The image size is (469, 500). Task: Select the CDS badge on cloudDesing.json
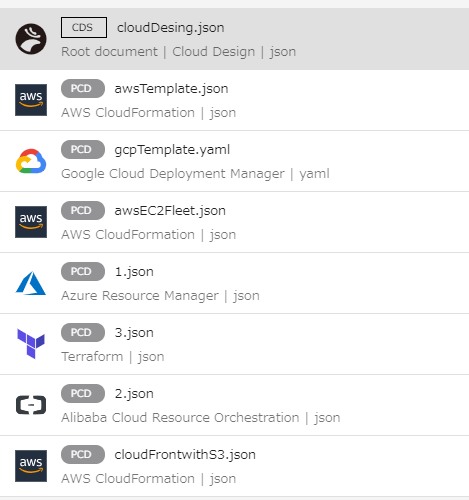pyautogui.click(x=84, y=27)
